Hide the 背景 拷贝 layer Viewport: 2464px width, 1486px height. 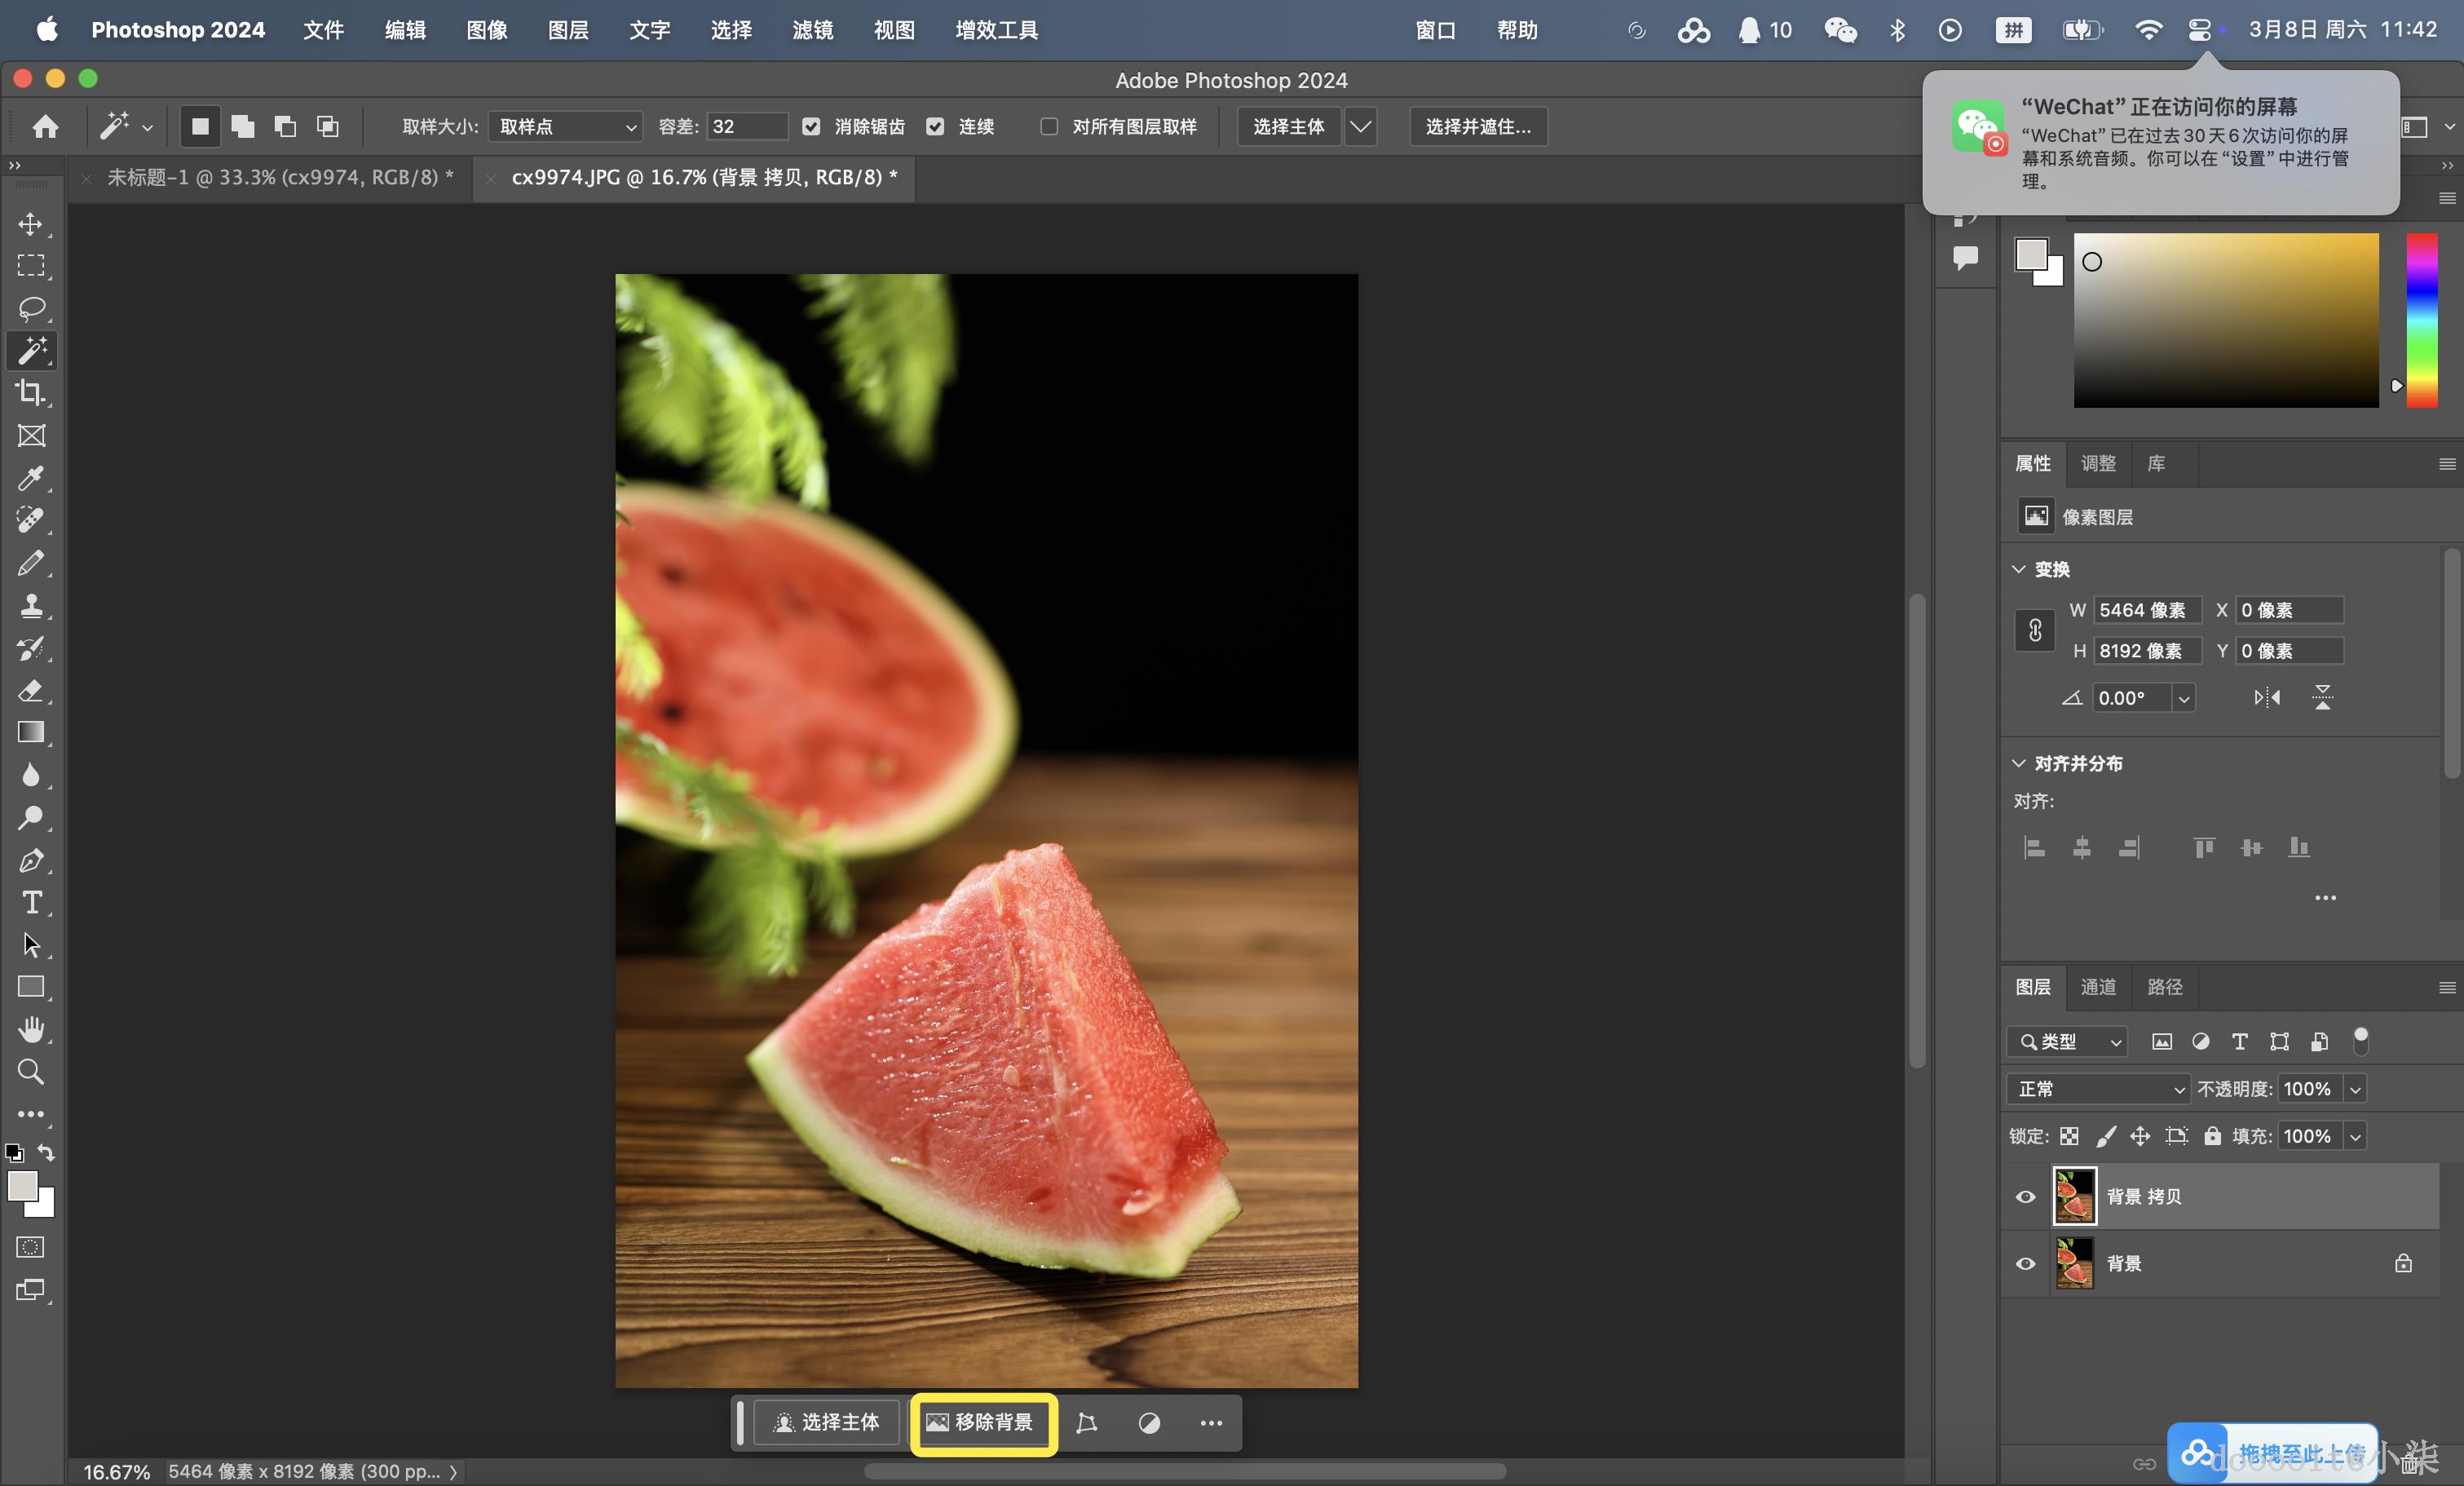[x=2025, y=1196]
